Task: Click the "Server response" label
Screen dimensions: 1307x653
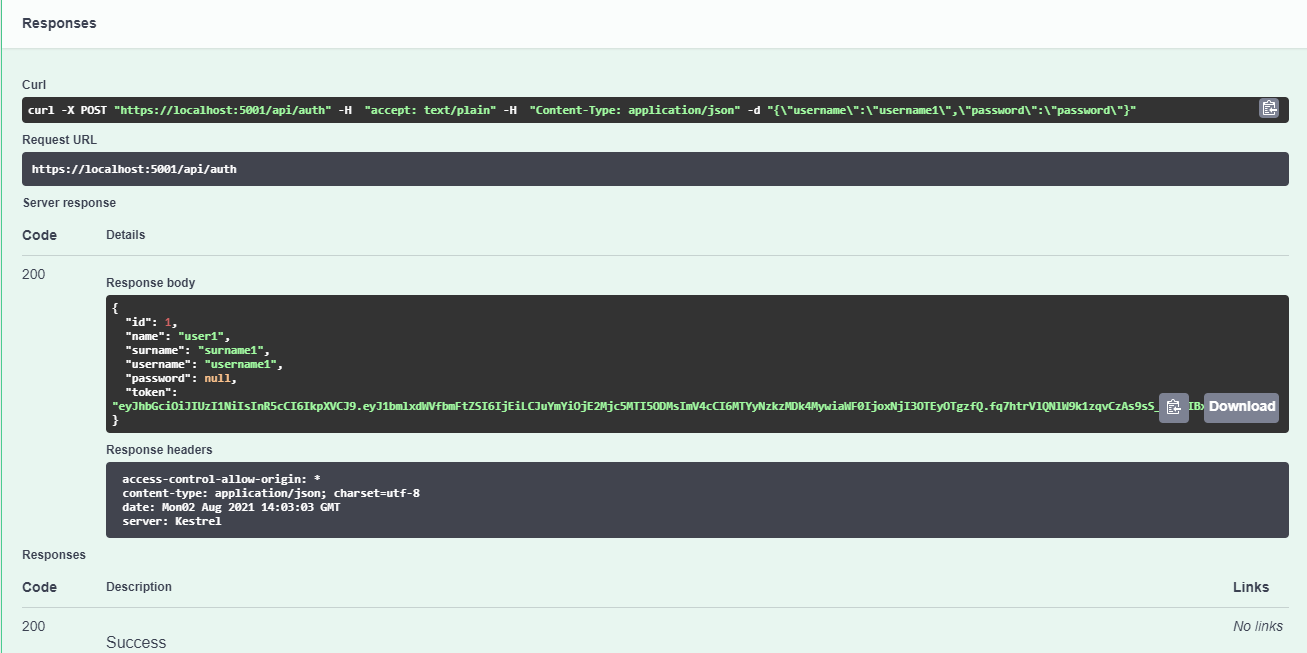Action: tap(69, 203)
